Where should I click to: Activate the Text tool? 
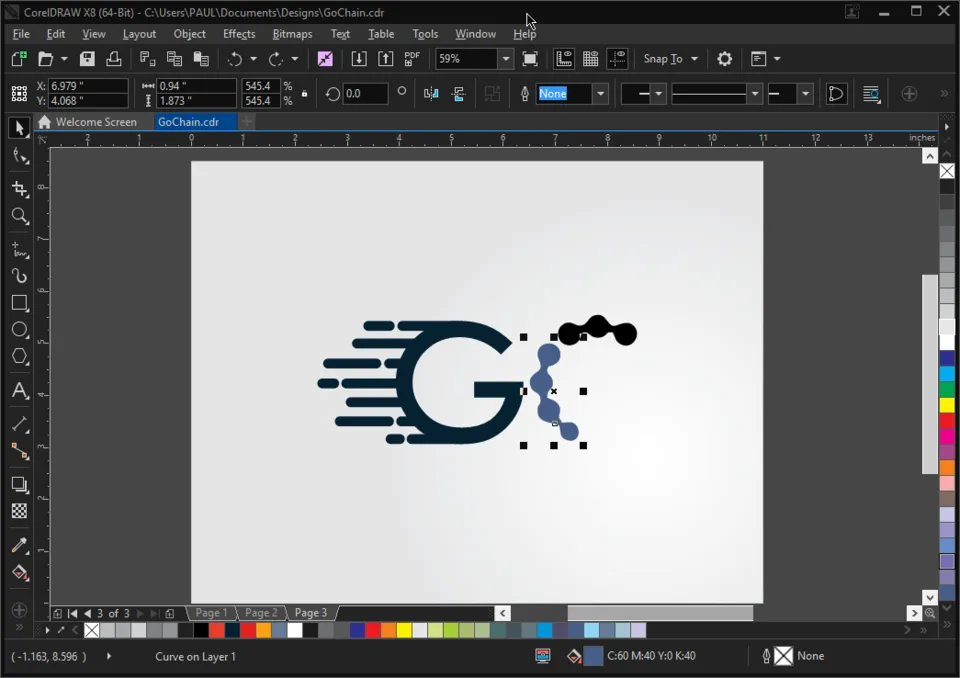[20, 390]
